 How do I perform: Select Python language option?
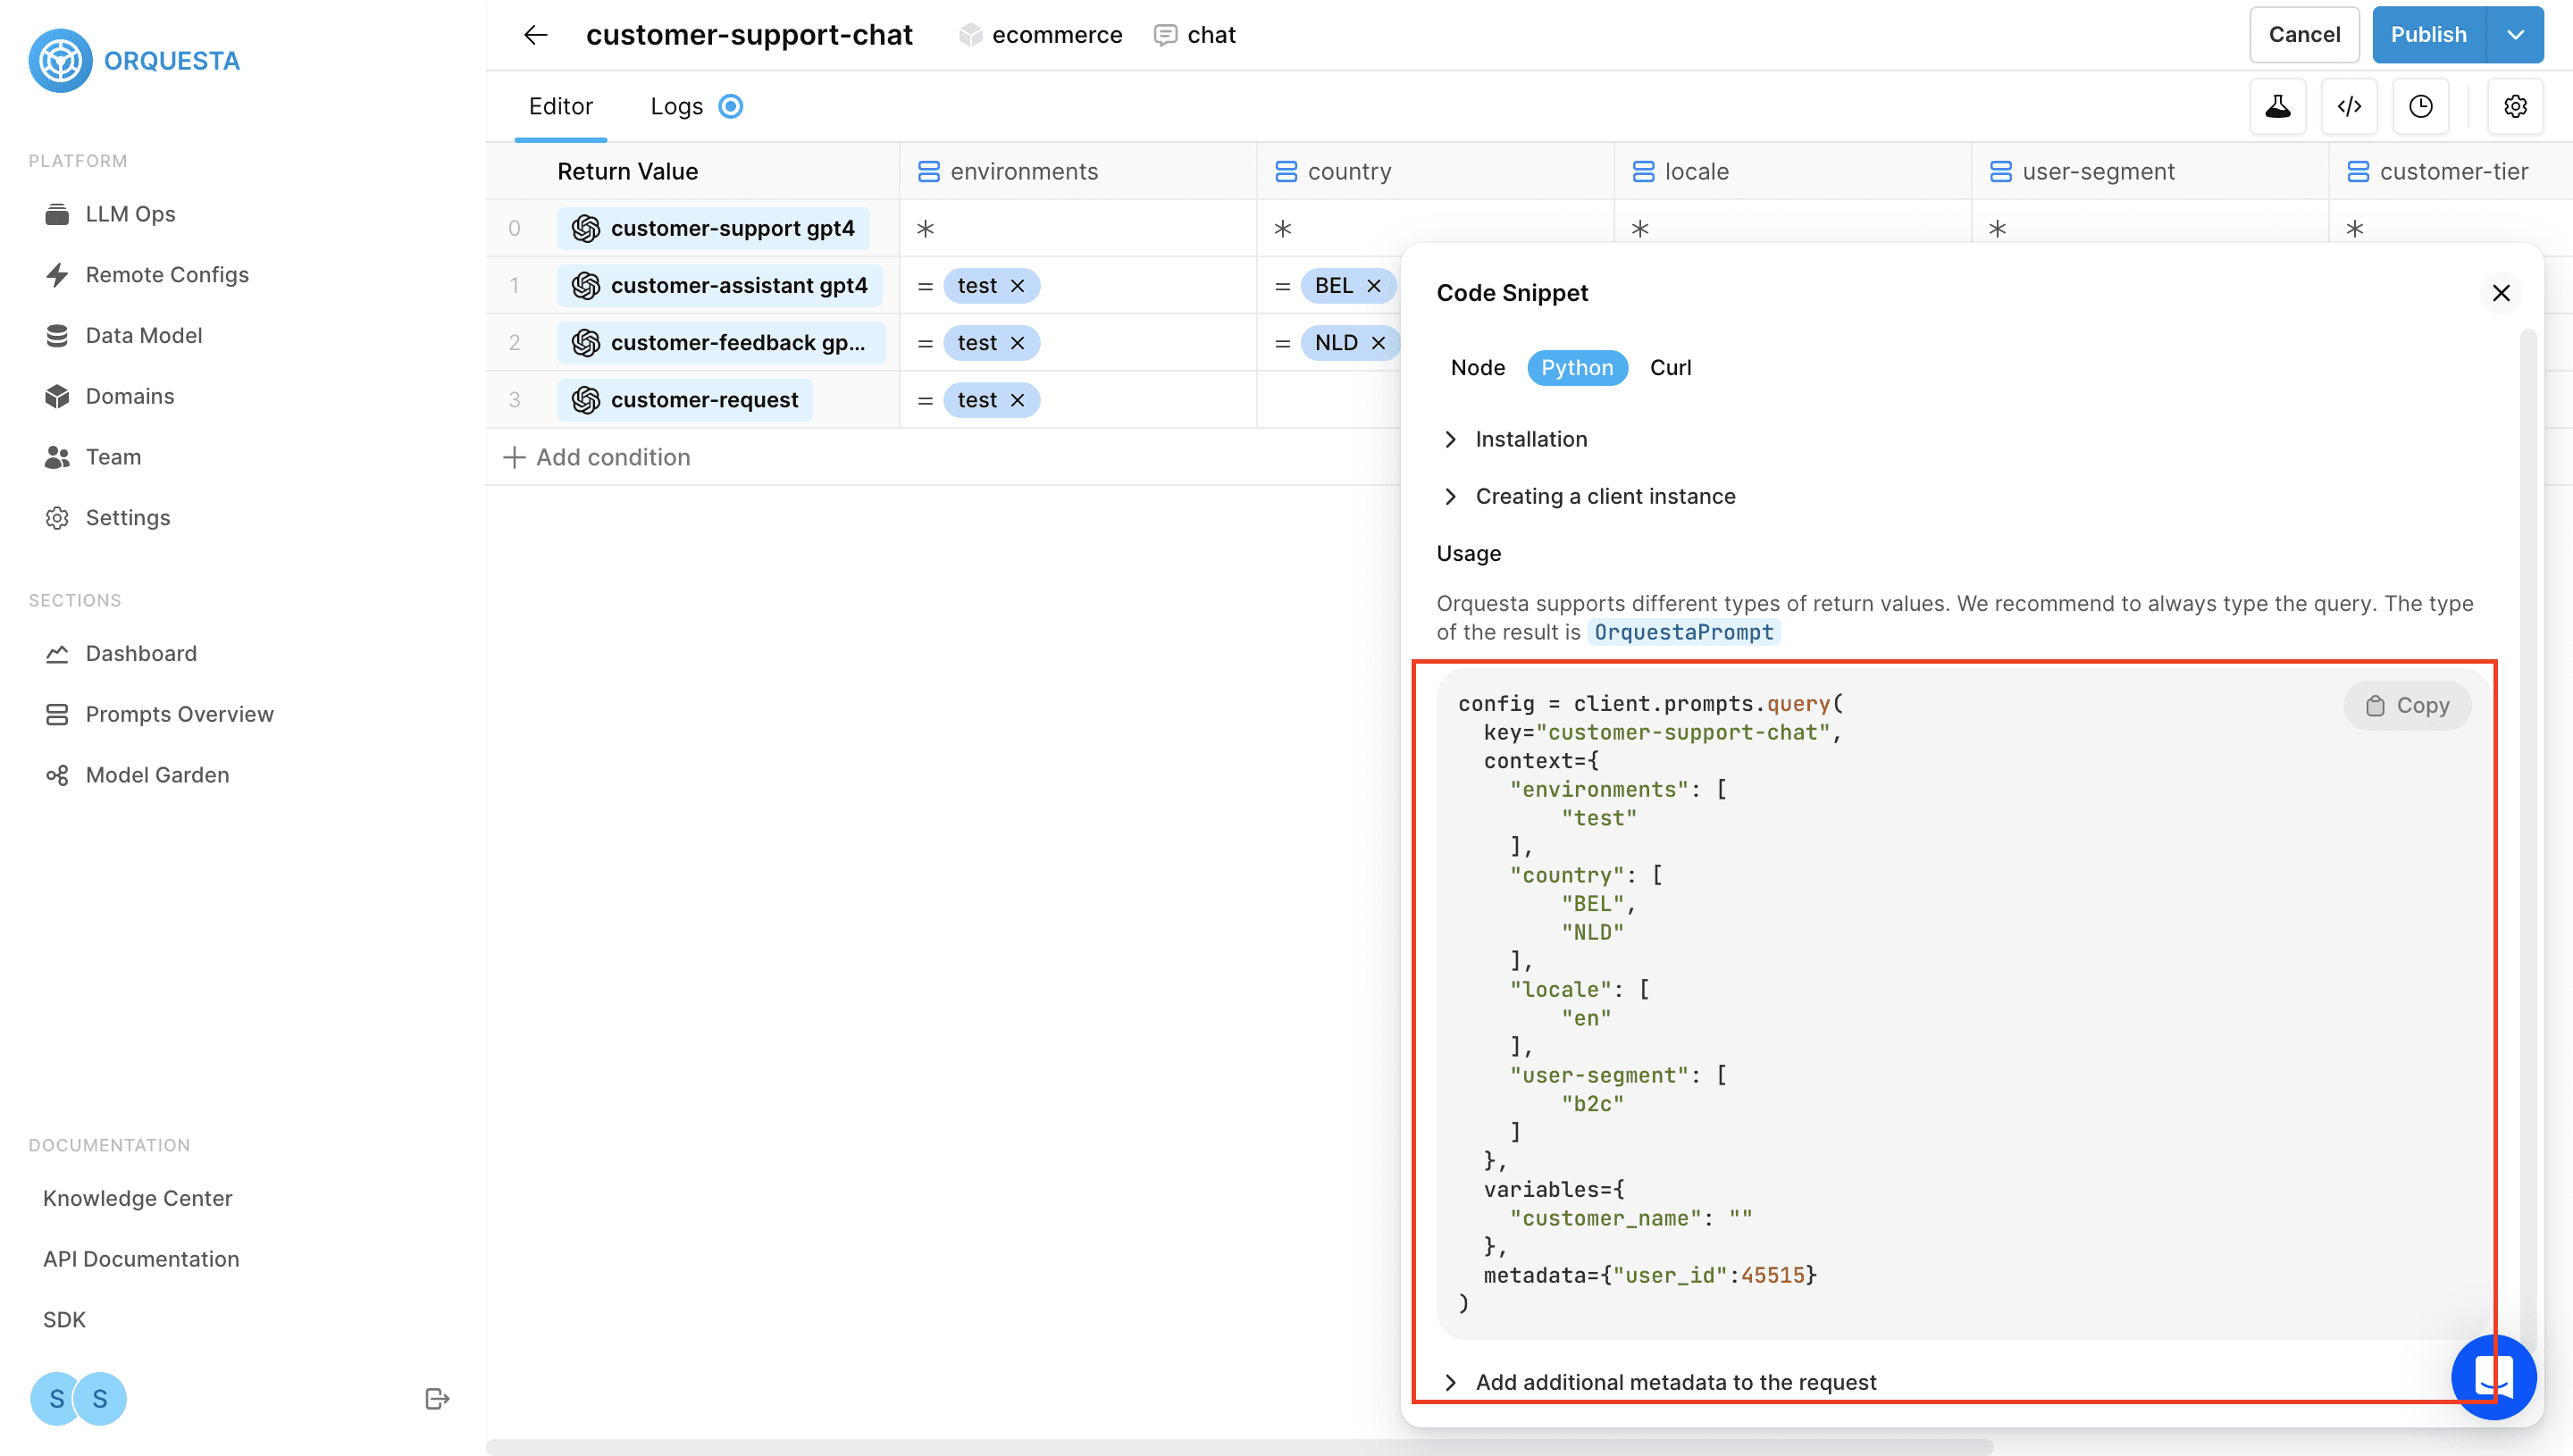click(x=1576, y=368)
